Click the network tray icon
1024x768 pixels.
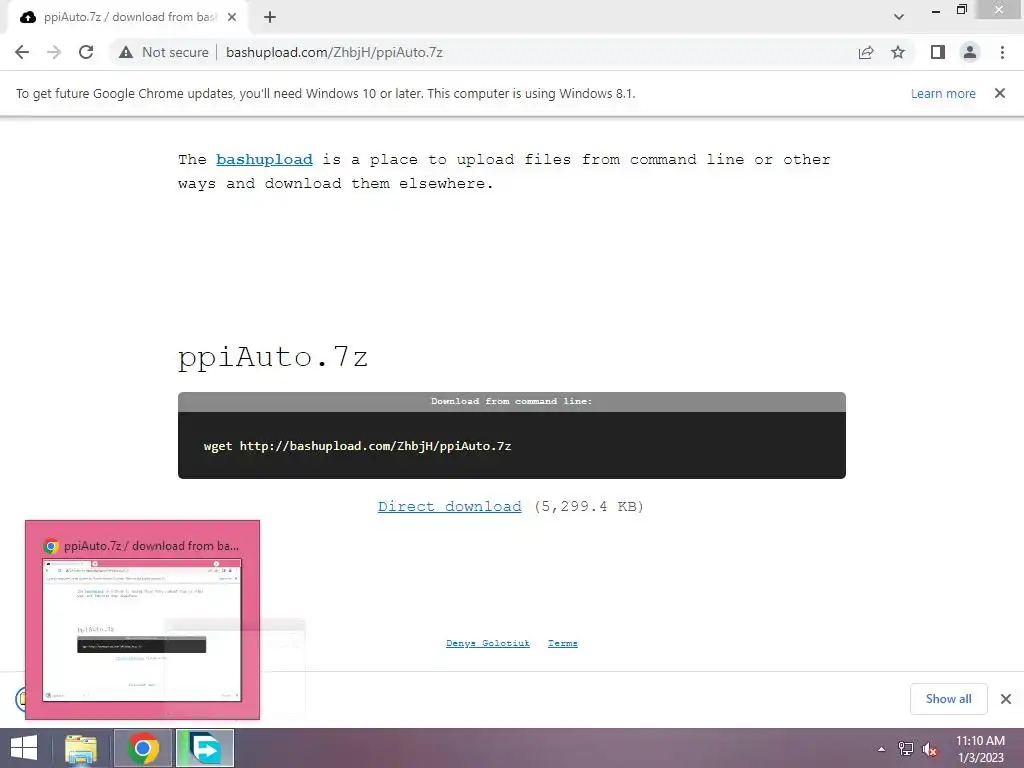[906, 749]
